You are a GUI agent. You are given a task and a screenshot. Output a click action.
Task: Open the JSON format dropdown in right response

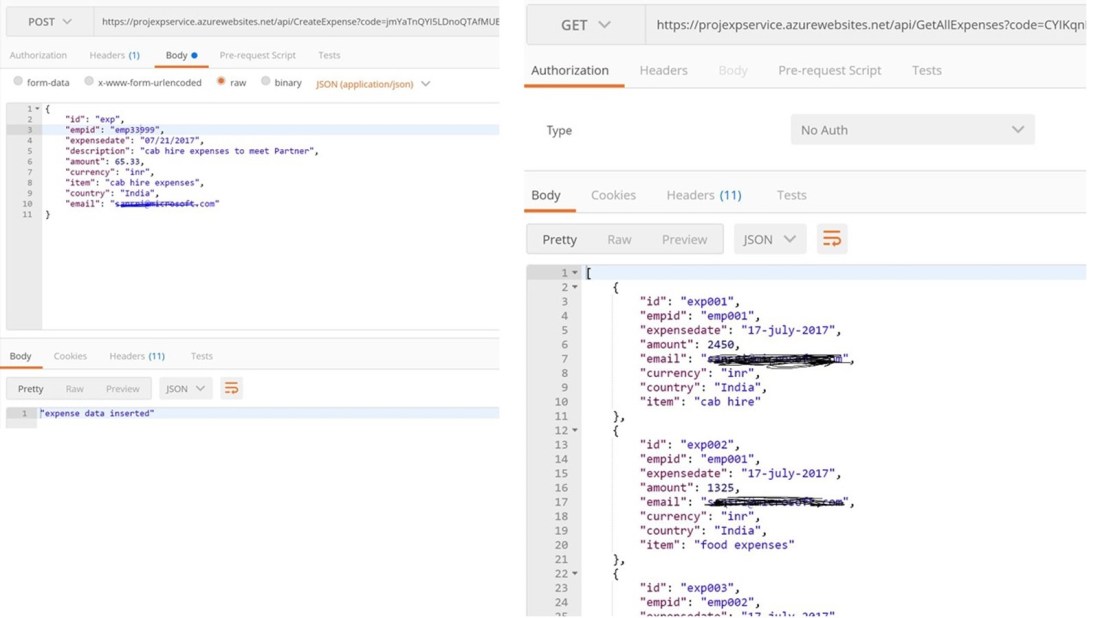pos(770,239)
